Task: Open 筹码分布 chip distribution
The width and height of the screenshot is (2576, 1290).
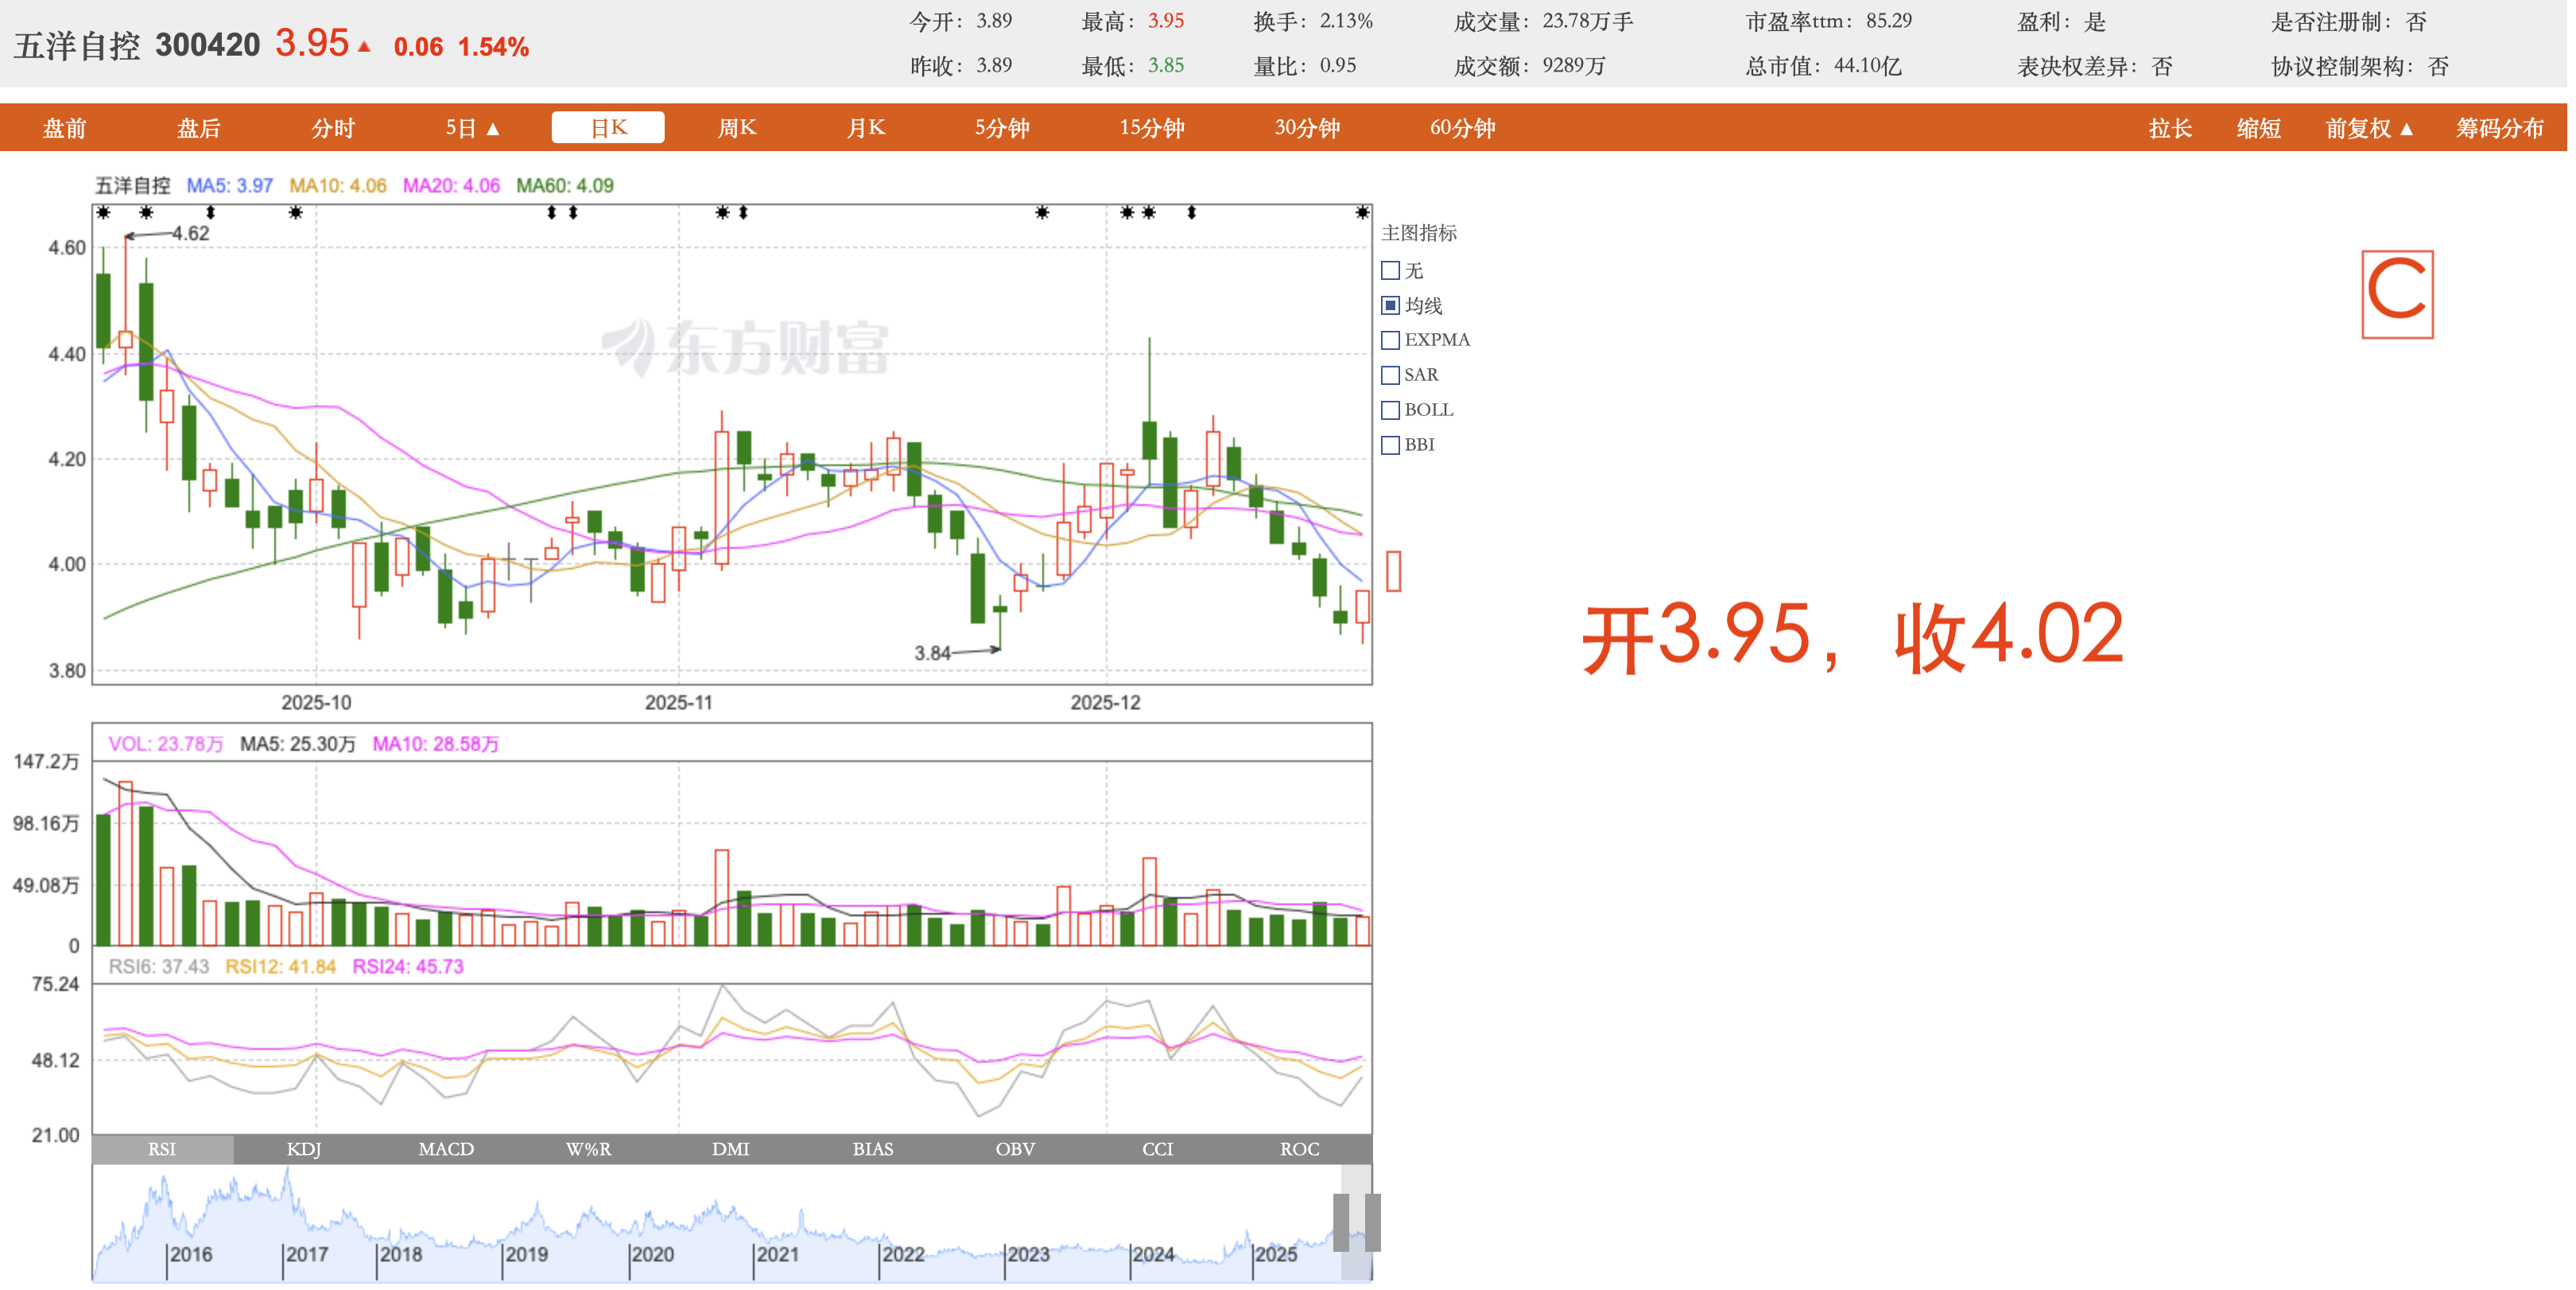Action: (x=2499, y=128)
